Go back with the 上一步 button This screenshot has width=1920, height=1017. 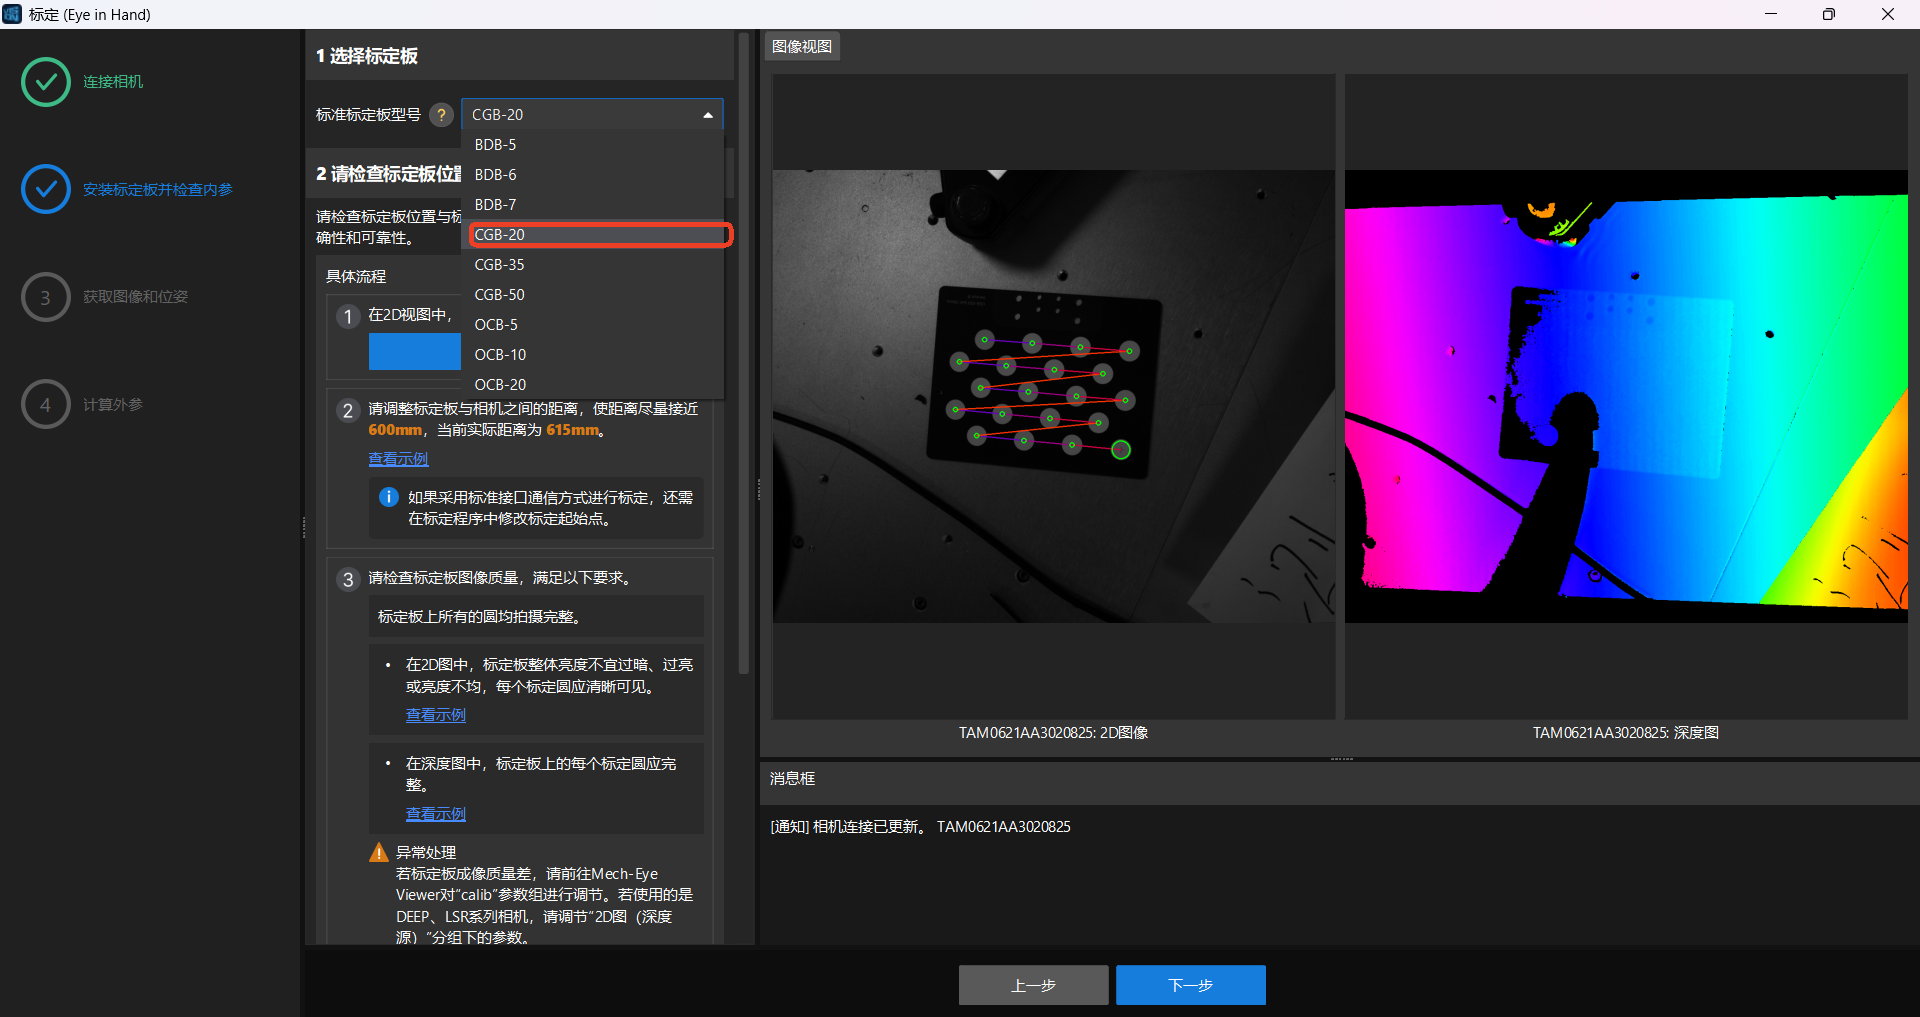(x=1033, y=985)
